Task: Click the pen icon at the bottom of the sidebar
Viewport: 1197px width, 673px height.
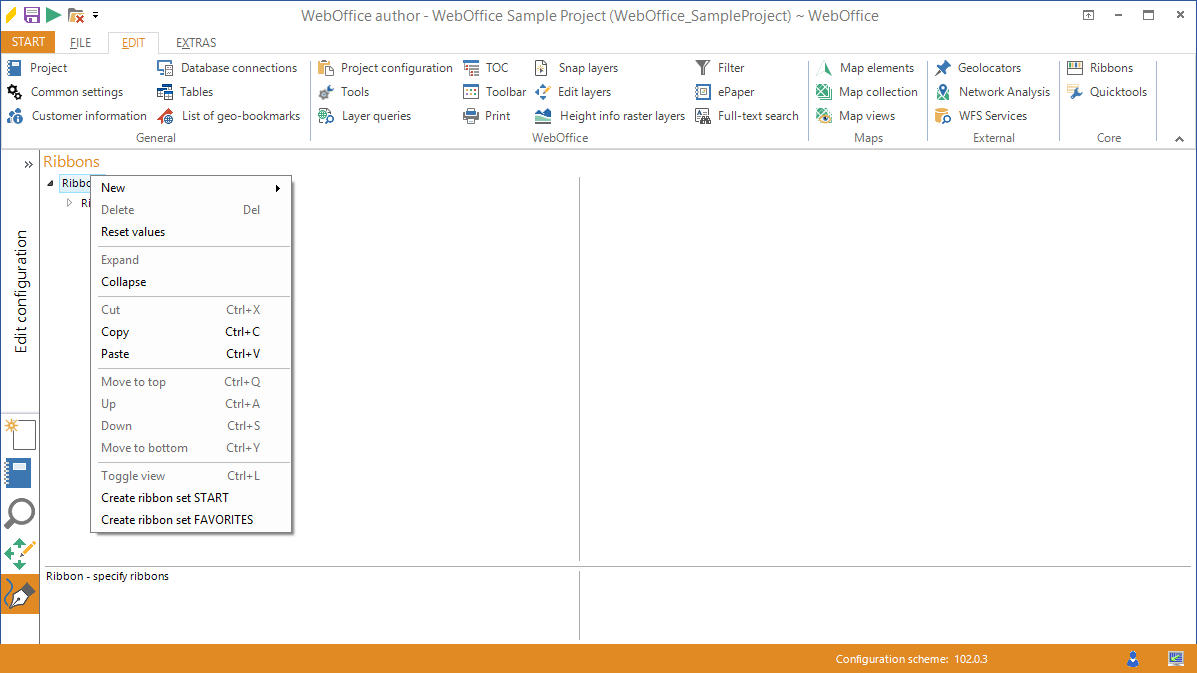Action: tap(20, 593)
